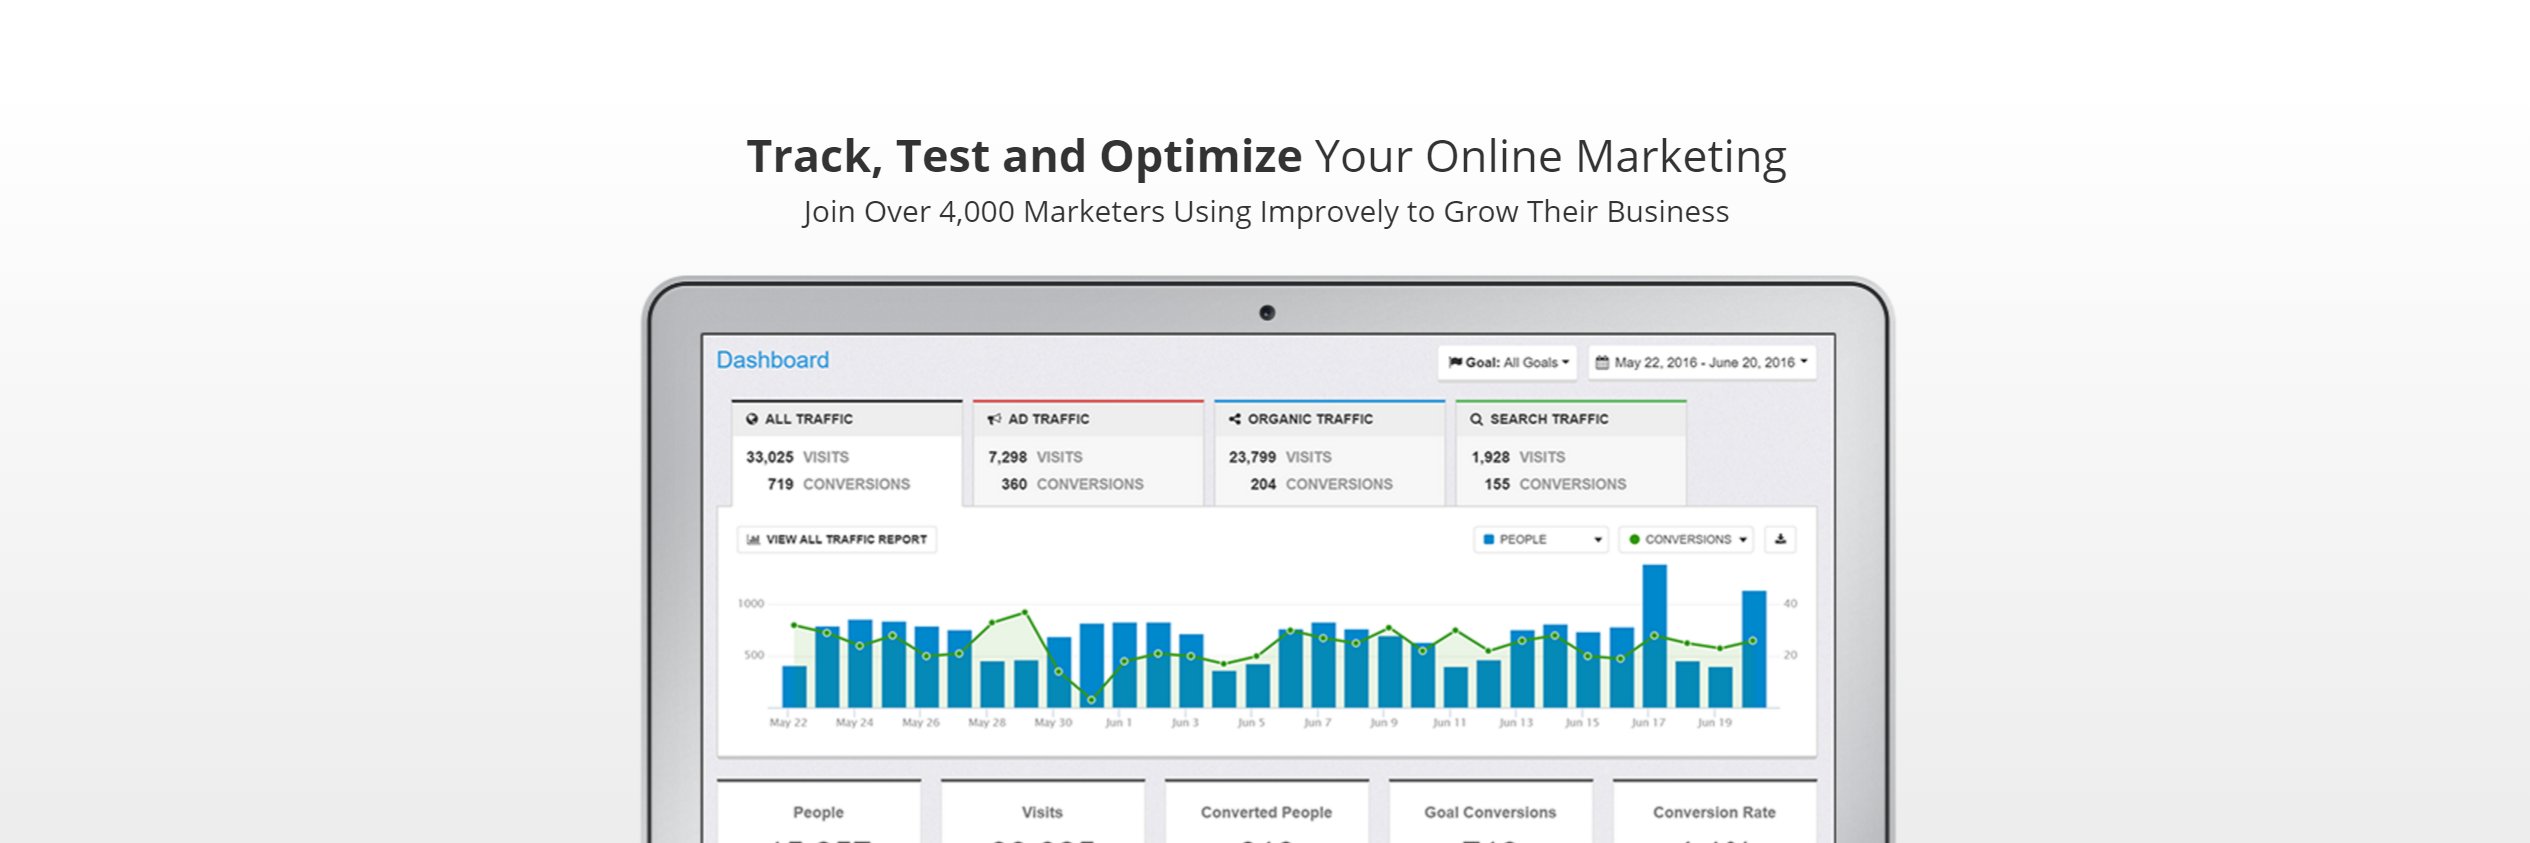The height and width of the screenshot is (843, 2530).
Task: Select the All Traffic tab
Action: point(846,453)
